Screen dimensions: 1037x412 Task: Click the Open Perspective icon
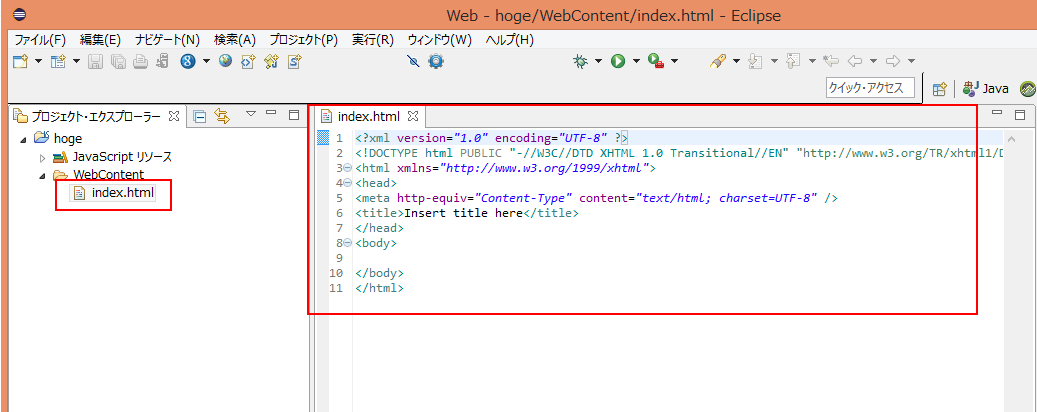tap(939, 89)
